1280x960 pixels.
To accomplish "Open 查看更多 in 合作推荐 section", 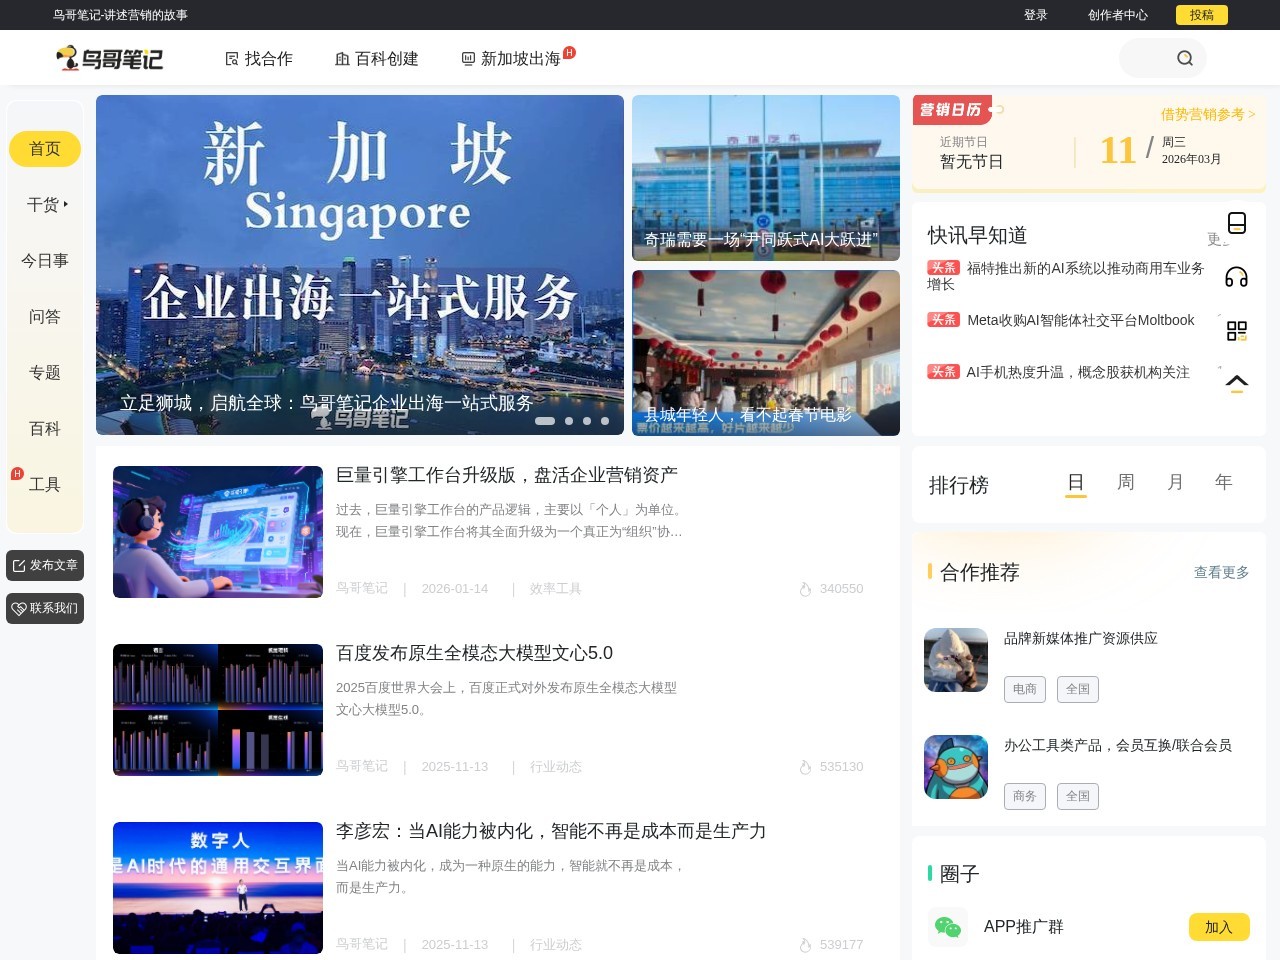I will [x=1221, y=572].
